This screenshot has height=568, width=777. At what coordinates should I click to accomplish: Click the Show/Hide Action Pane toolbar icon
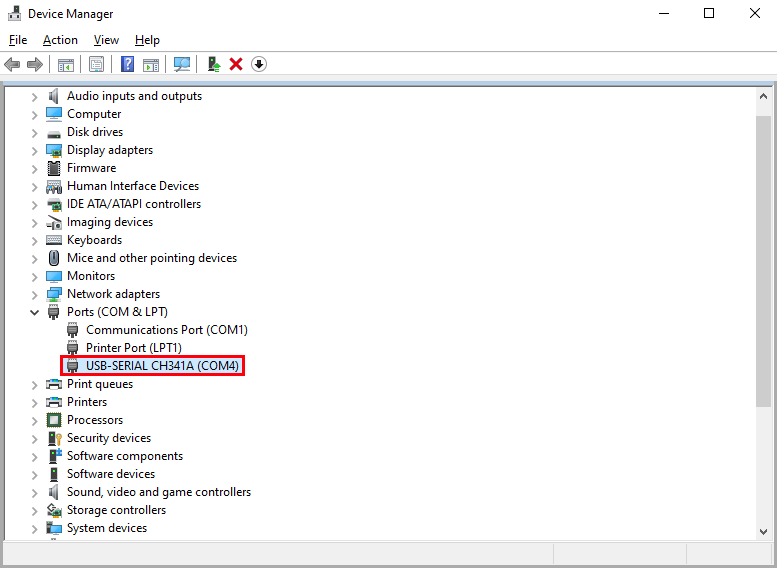pyautogui.click(x=151, y=64)
